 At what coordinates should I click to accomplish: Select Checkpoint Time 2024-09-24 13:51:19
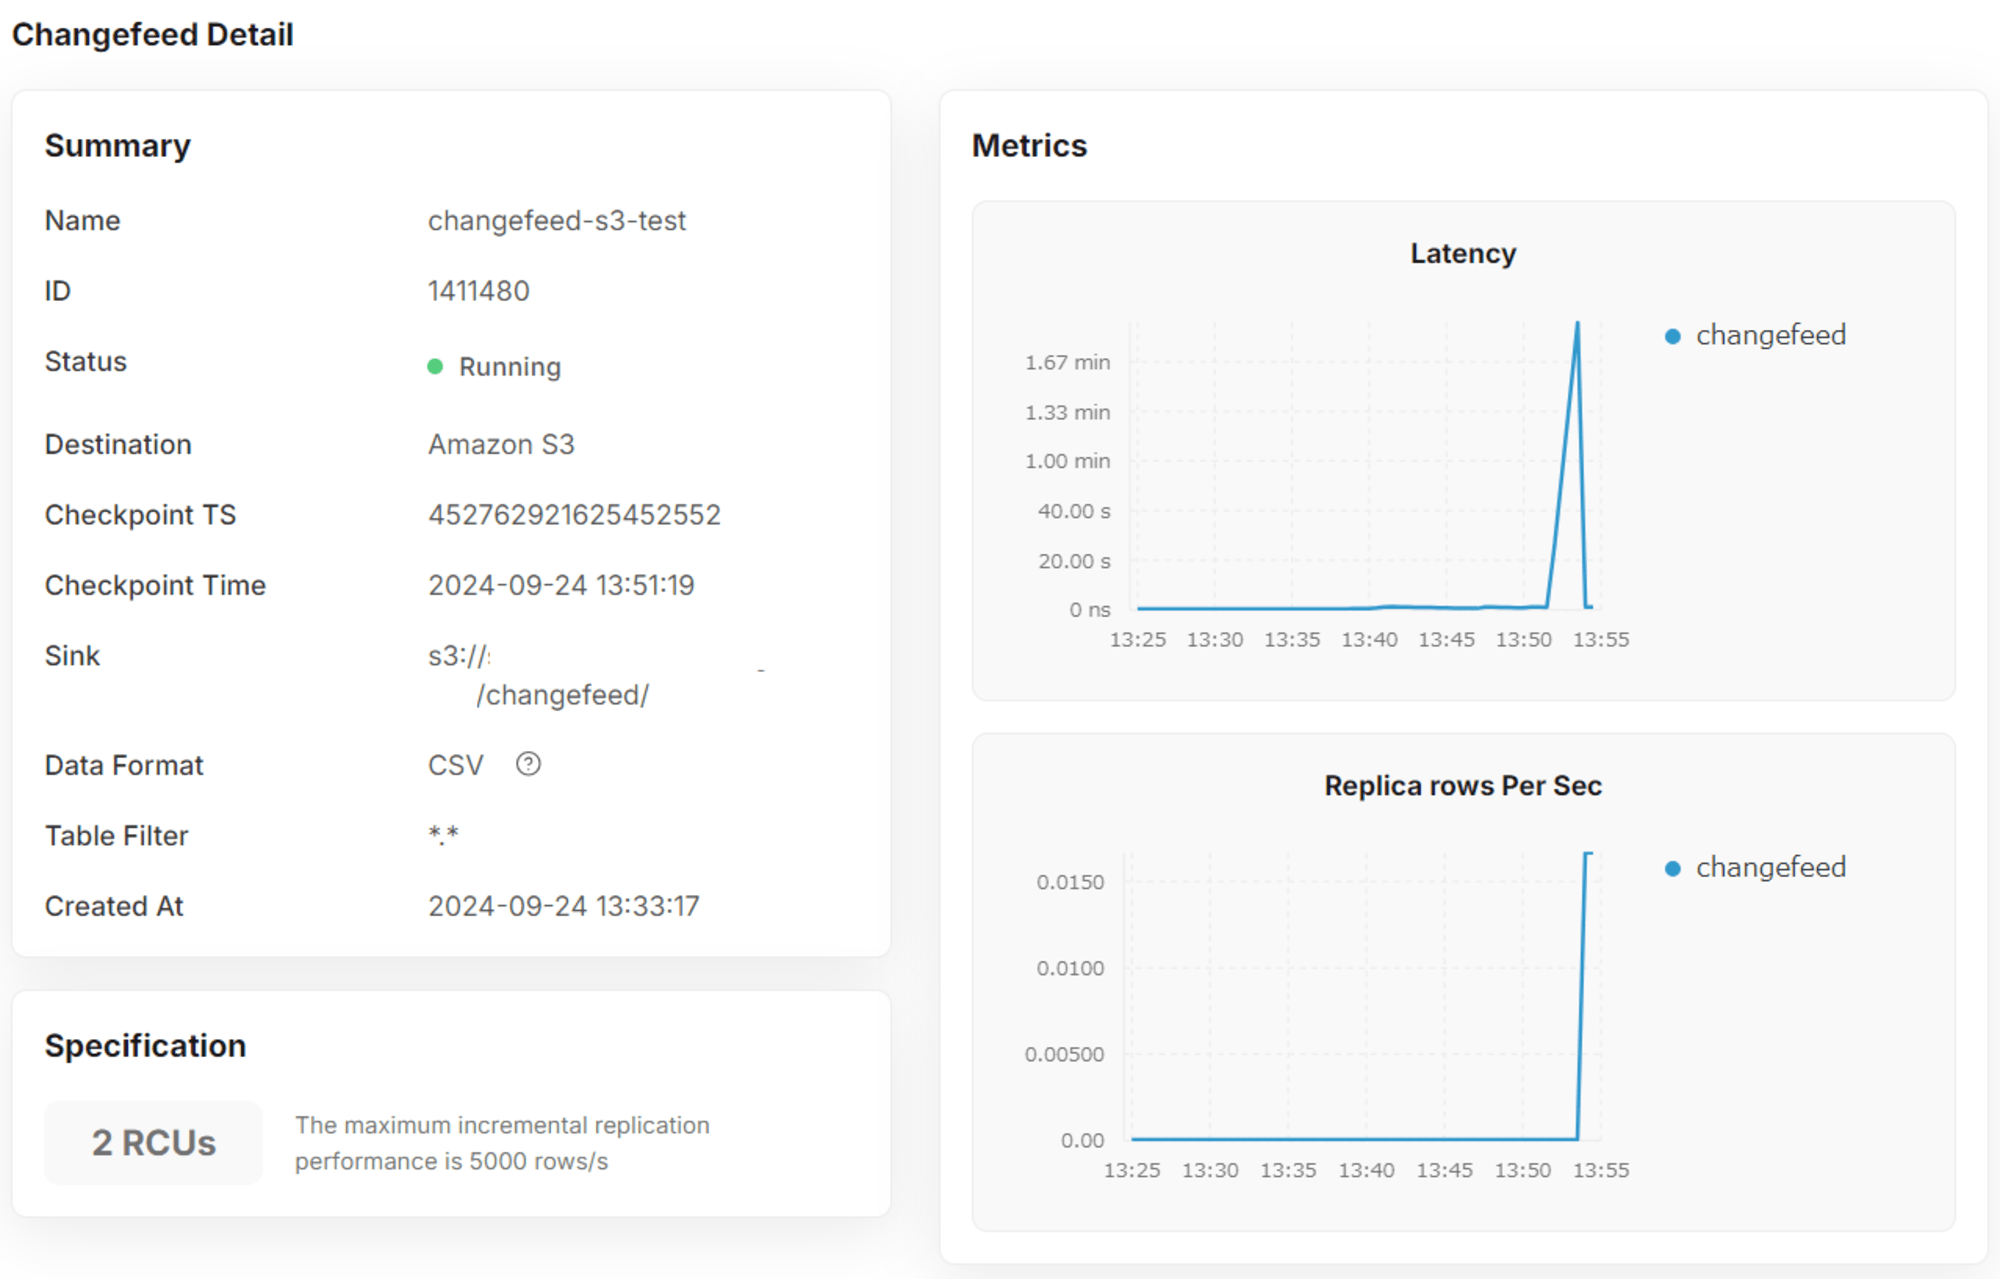click(561, 585)
